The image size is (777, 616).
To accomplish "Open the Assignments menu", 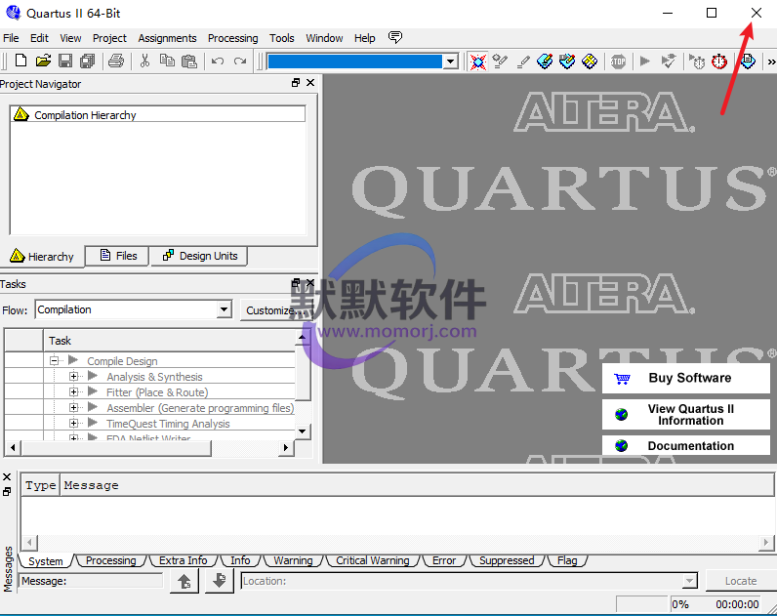I will point(167,38).
